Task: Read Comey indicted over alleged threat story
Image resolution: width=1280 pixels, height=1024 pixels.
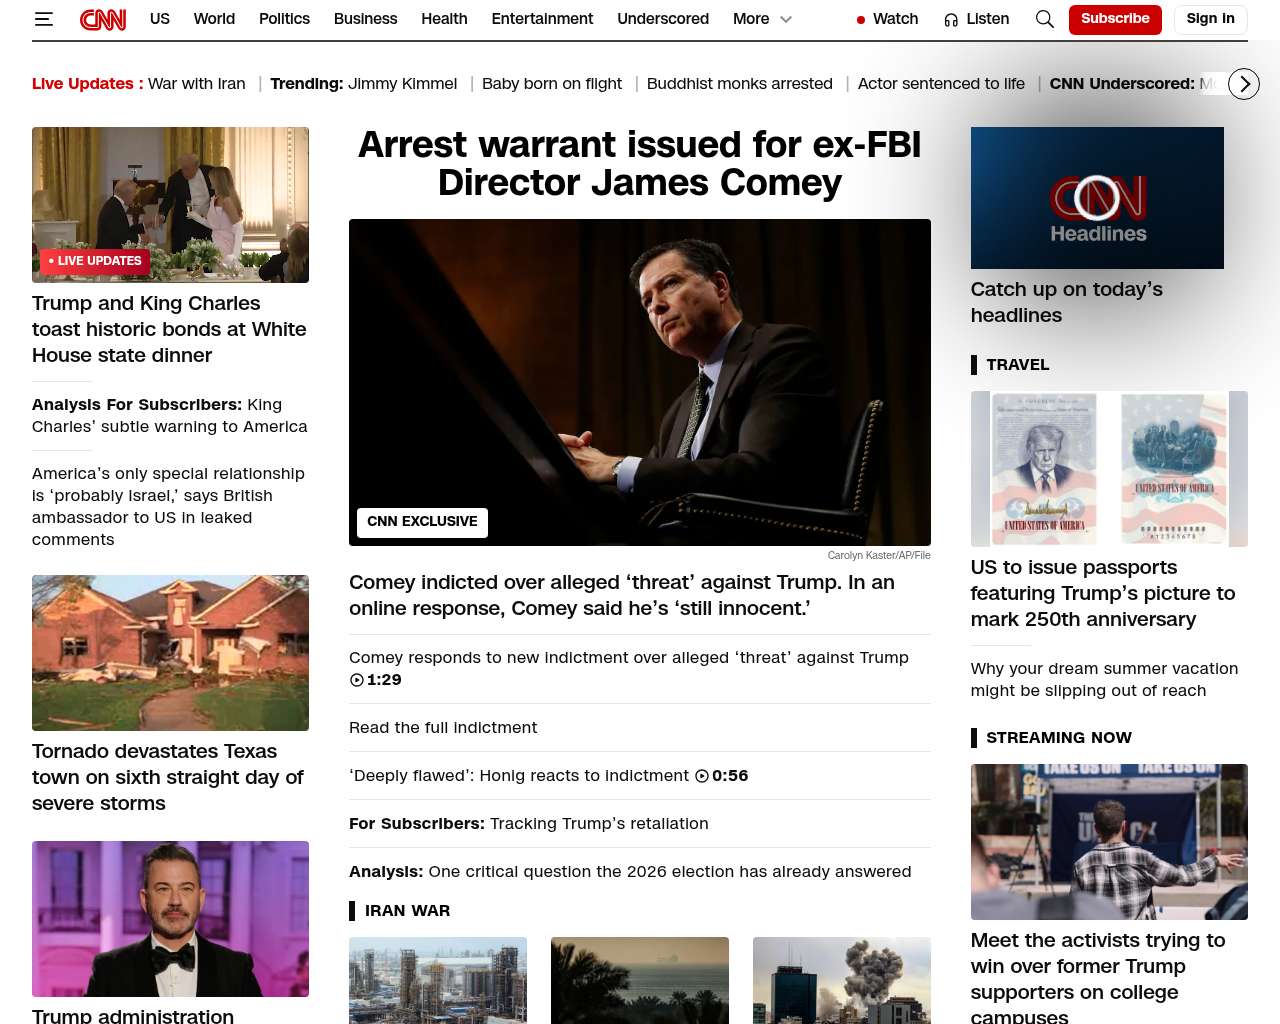Action: (622, 595)
